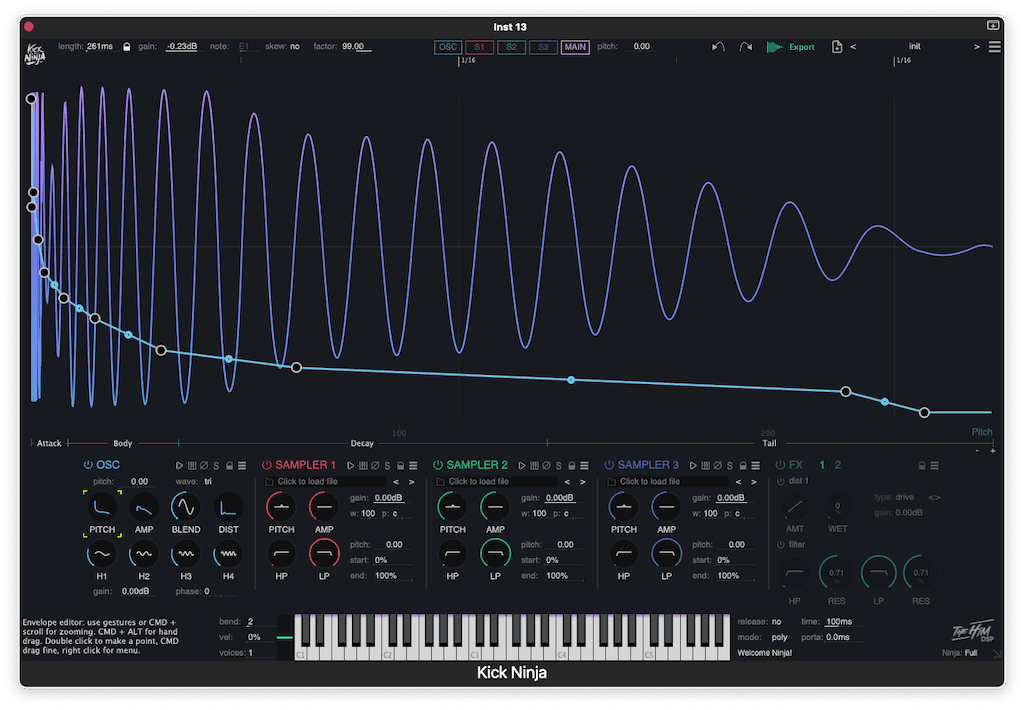Toggle the Sampler 3 power button
1024x710 pixels.
tap(609, 465)
